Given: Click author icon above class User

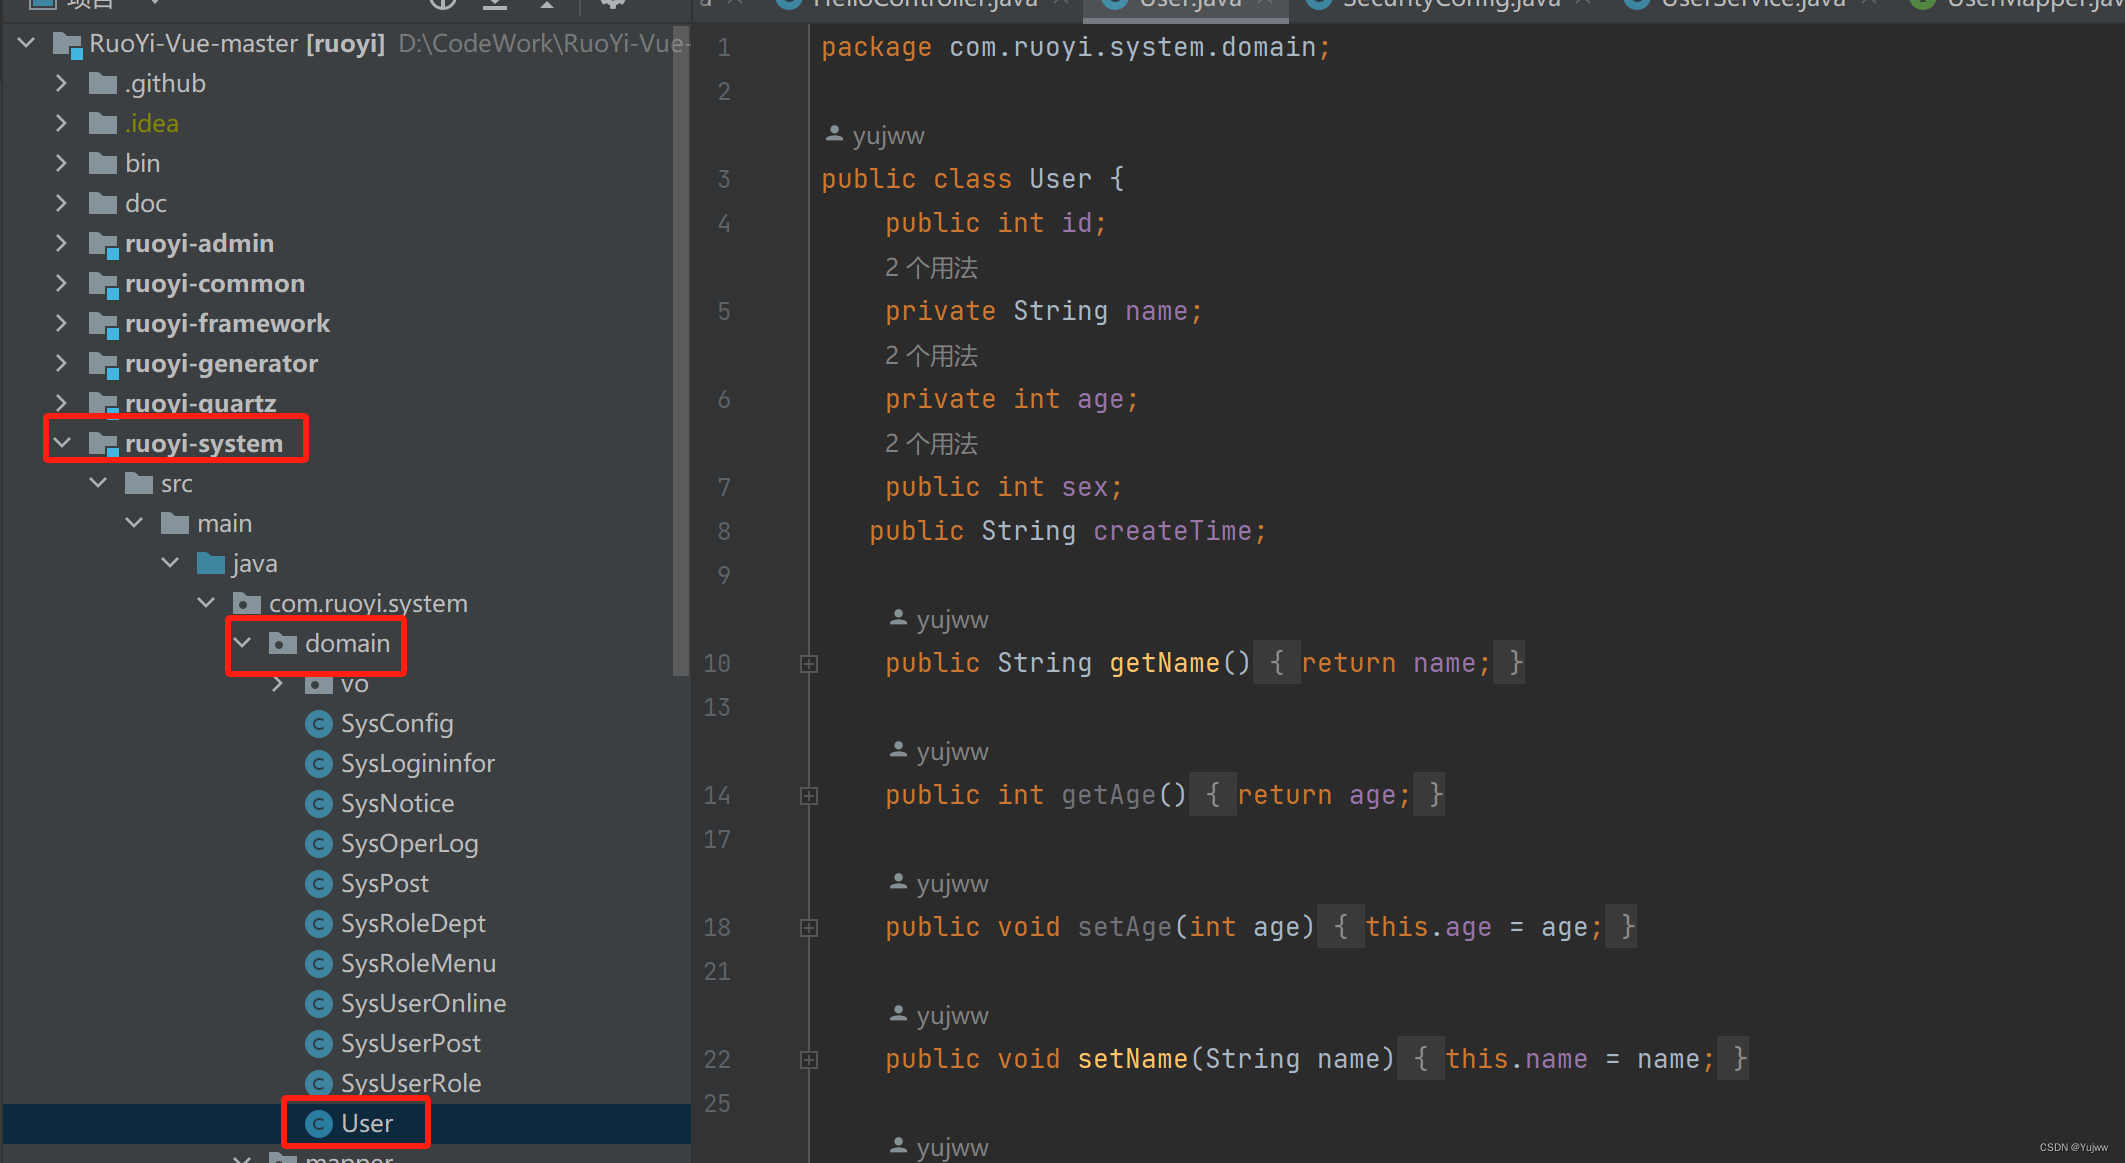Looking at the screenshot, I should [x=834, y=134].
